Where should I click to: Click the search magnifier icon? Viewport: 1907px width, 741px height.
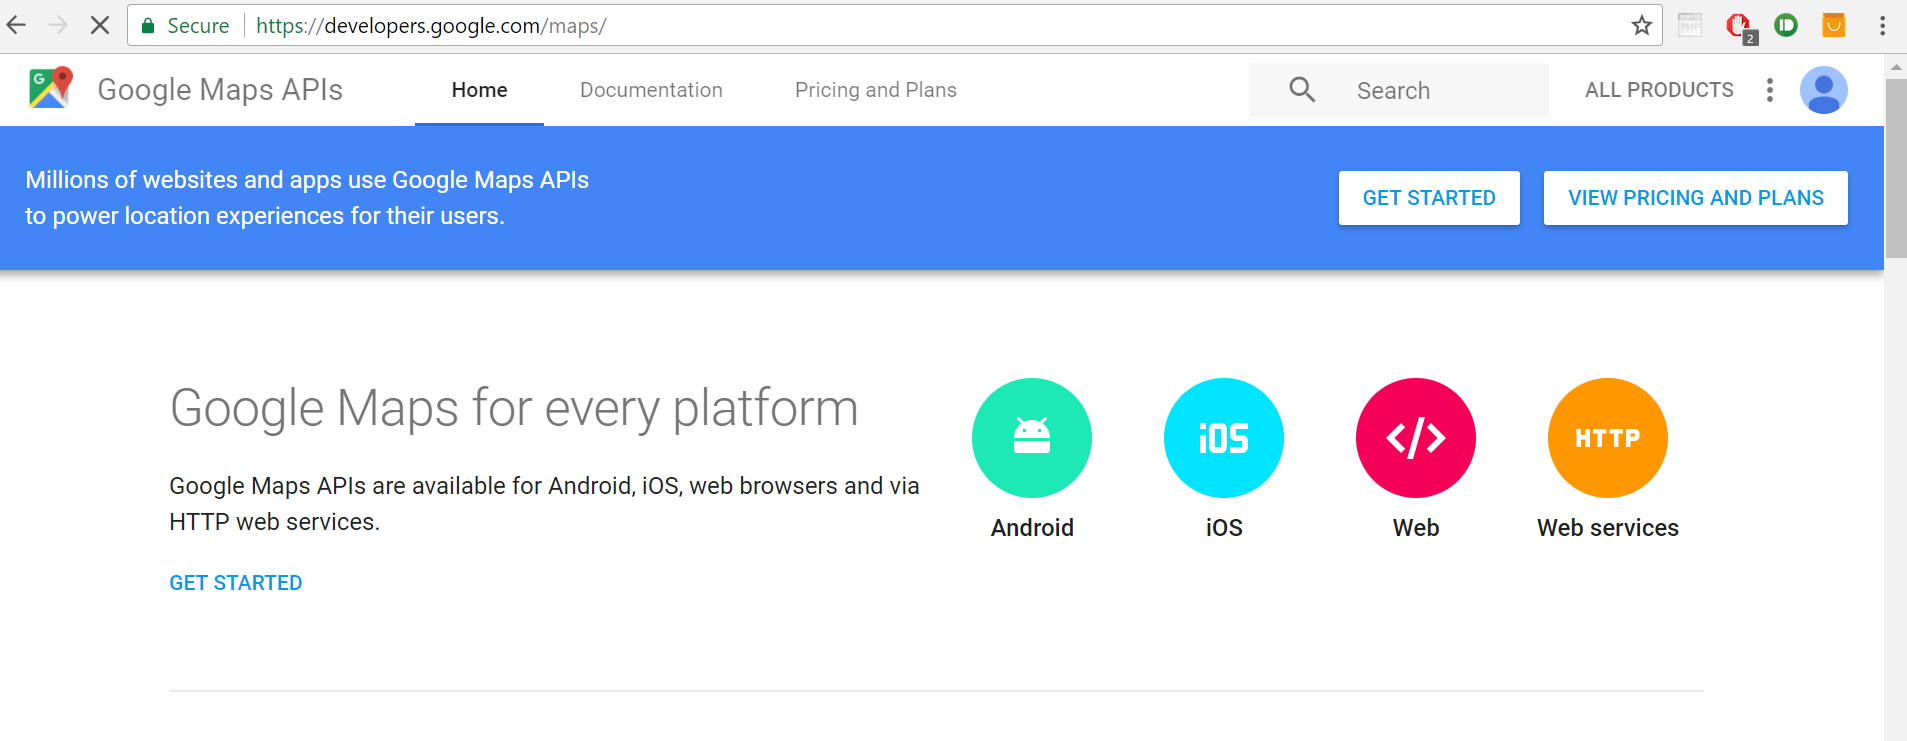(1302, 90)
